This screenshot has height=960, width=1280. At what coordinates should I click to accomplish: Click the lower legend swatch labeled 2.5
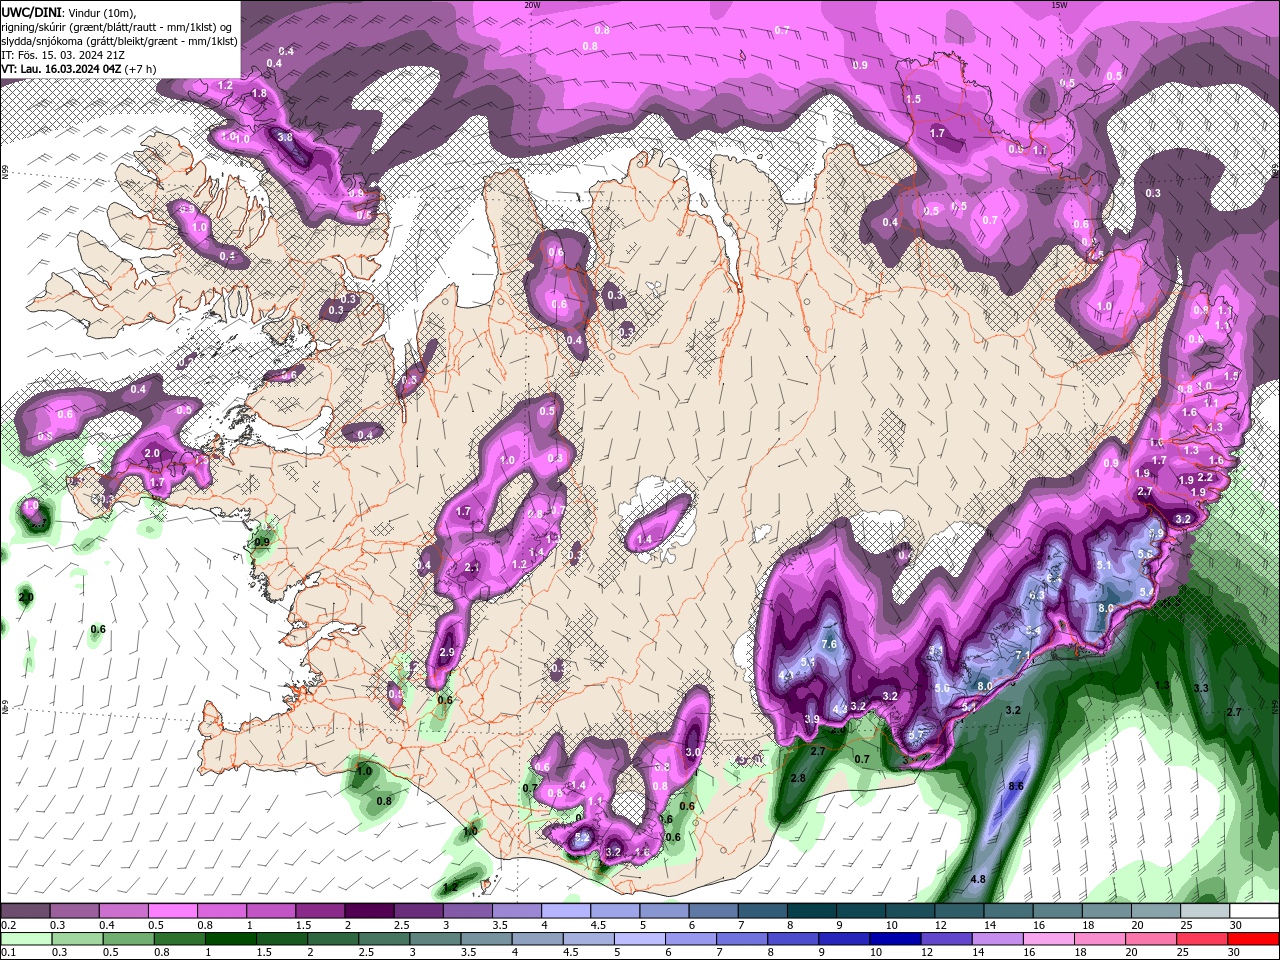(x=384, y=939)
